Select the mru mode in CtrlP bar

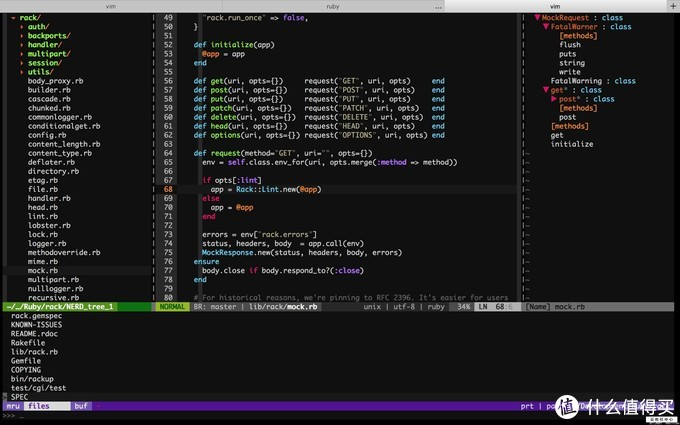[x=13, y=406]
